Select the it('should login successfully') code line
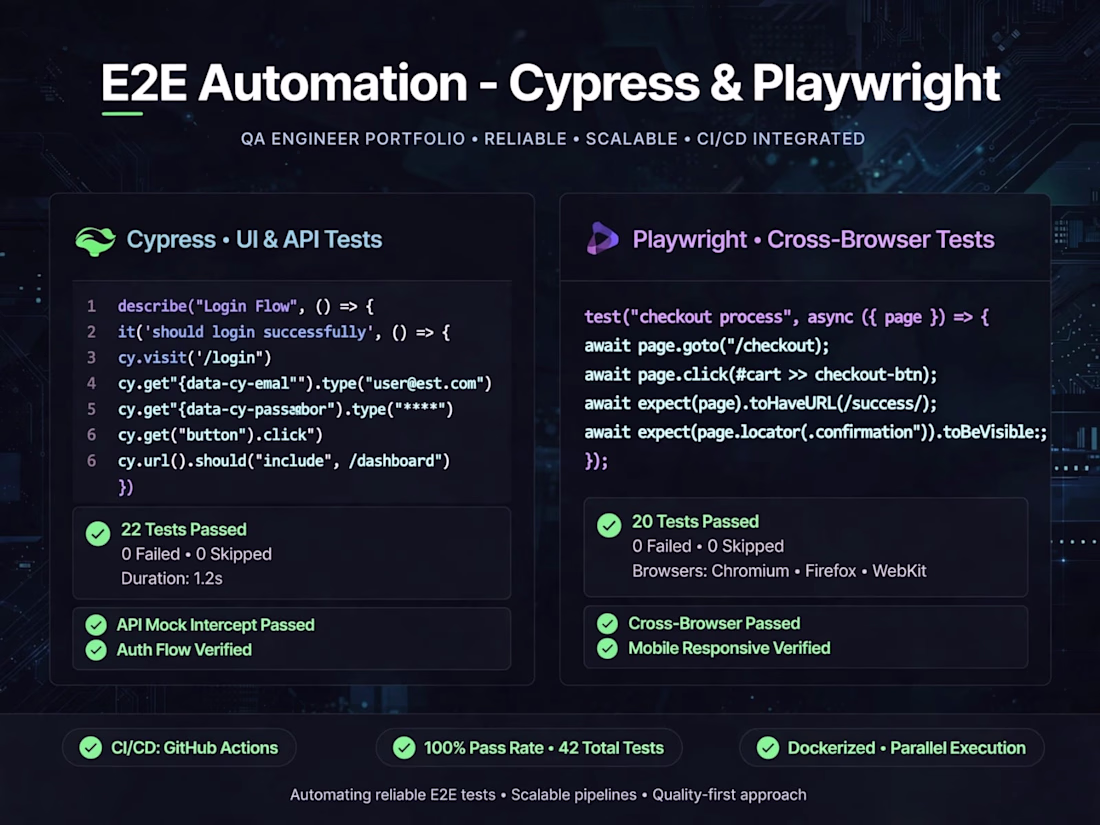The image size is (1100, 825). pyautogui.click(x=283, y=332)
